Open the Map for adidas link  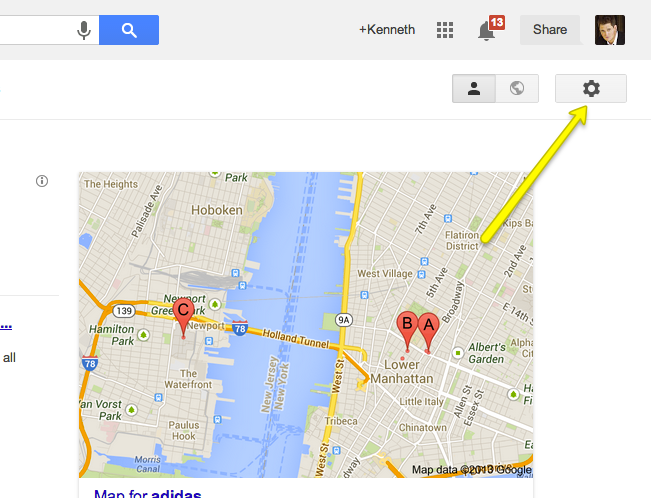(147, 494)
